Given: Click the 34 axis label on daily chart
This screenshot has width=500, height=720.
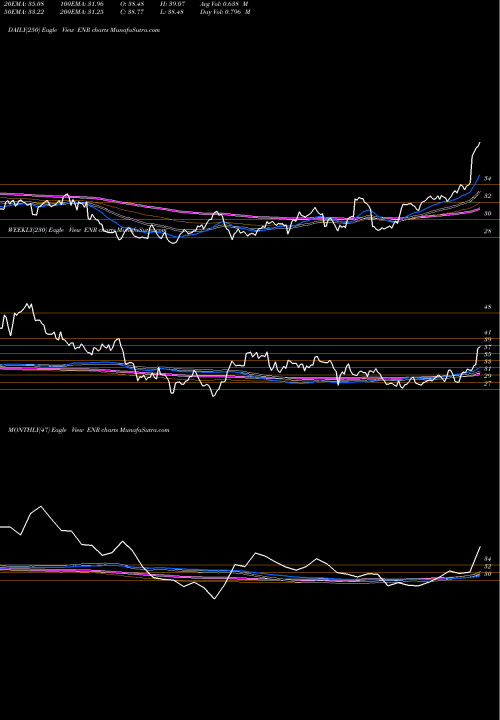Looking at the screenshot, I should (488, 179).
